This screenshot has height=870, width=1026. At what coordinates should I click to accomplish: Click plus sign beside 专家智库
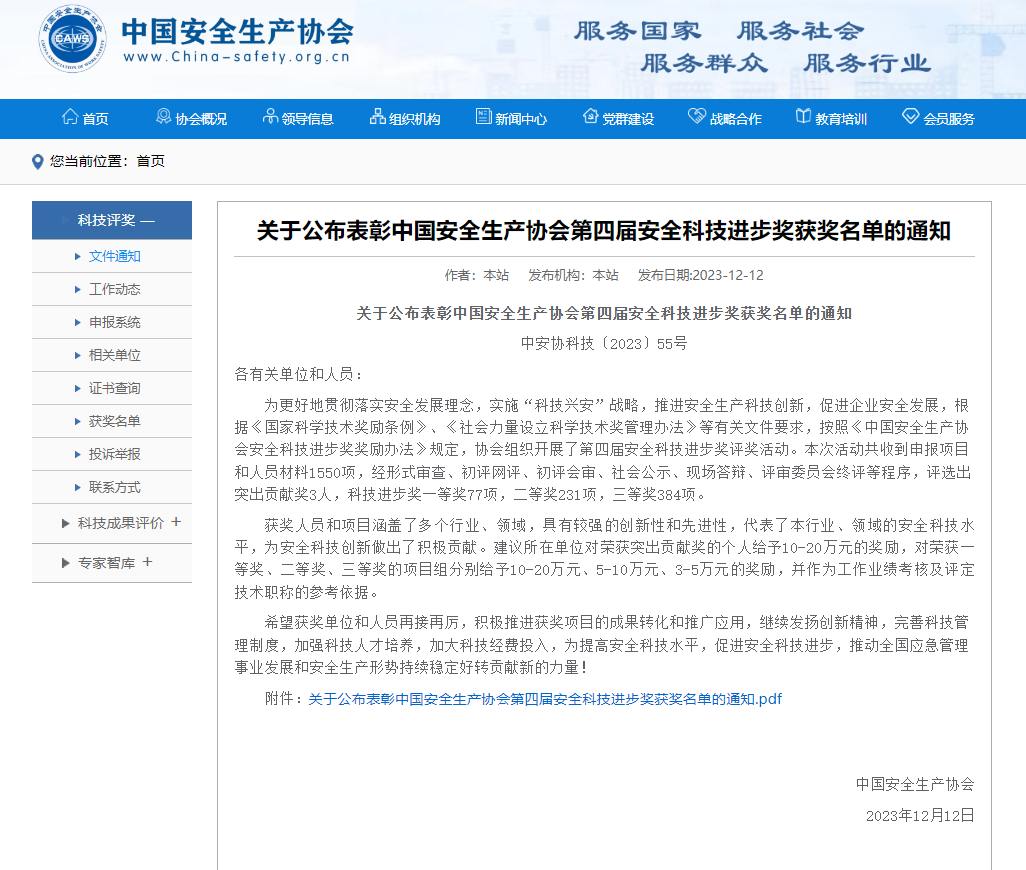(x=147, y=562)
